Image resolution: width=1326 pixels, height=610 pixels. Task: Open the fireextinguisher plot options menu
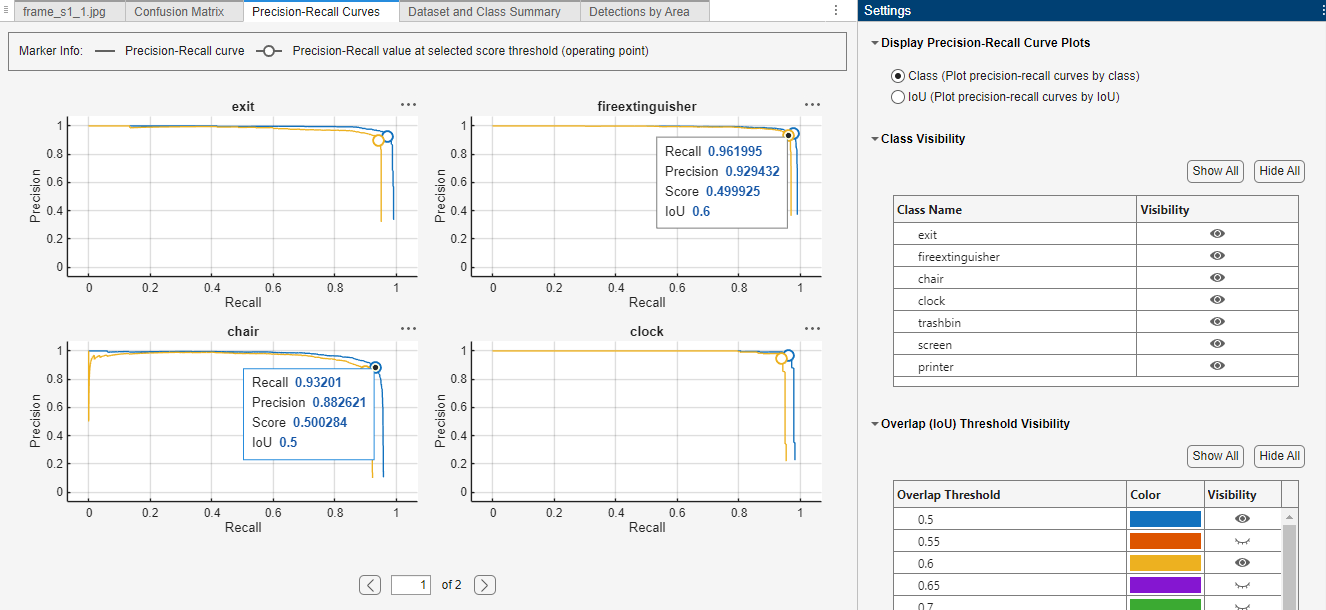coord(811,104)
